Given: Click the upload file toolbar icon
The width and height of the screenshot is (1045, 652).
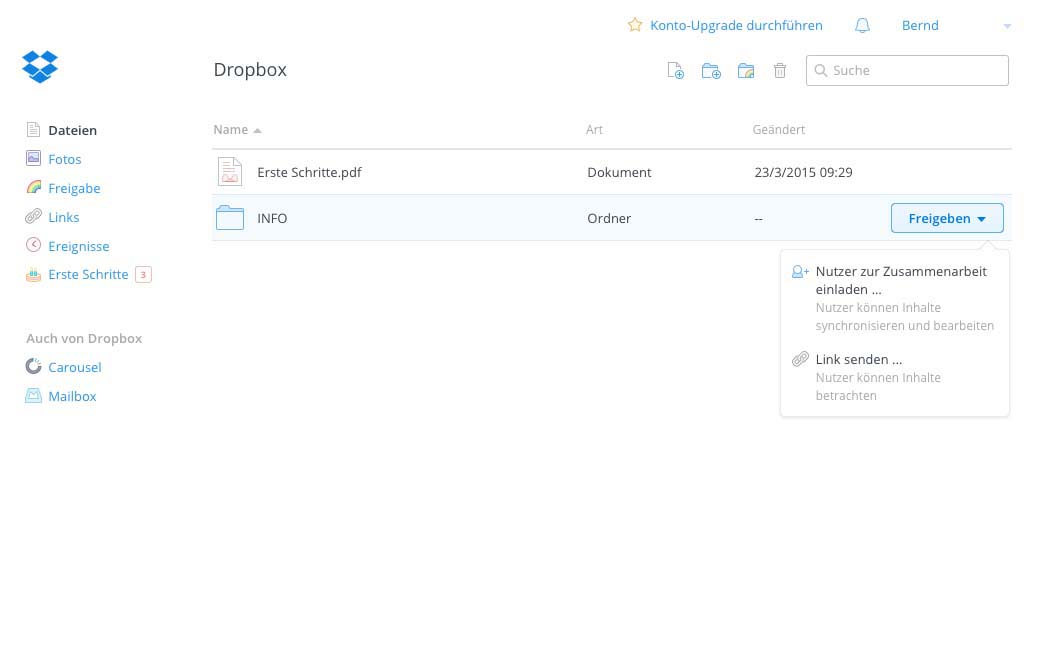Looking at the screenshot, I should 676,71.
